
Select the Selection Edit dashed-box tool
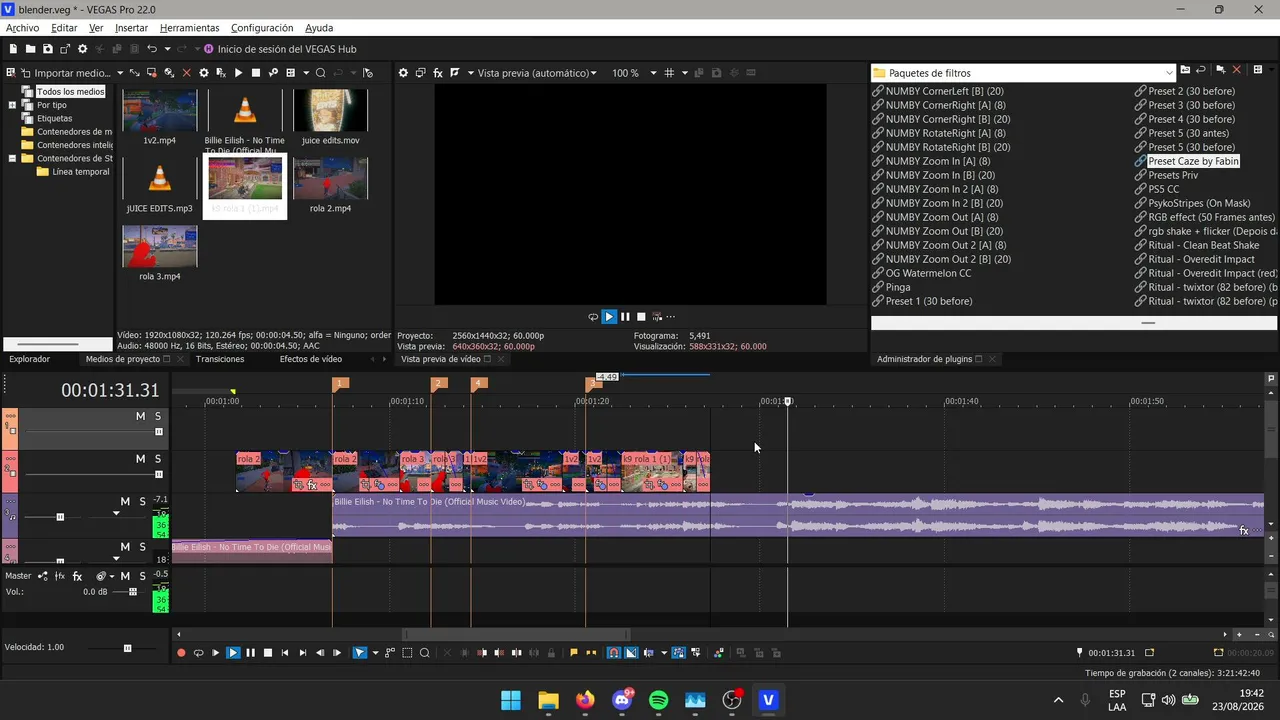pyautogui.click(x=407, y=653)
